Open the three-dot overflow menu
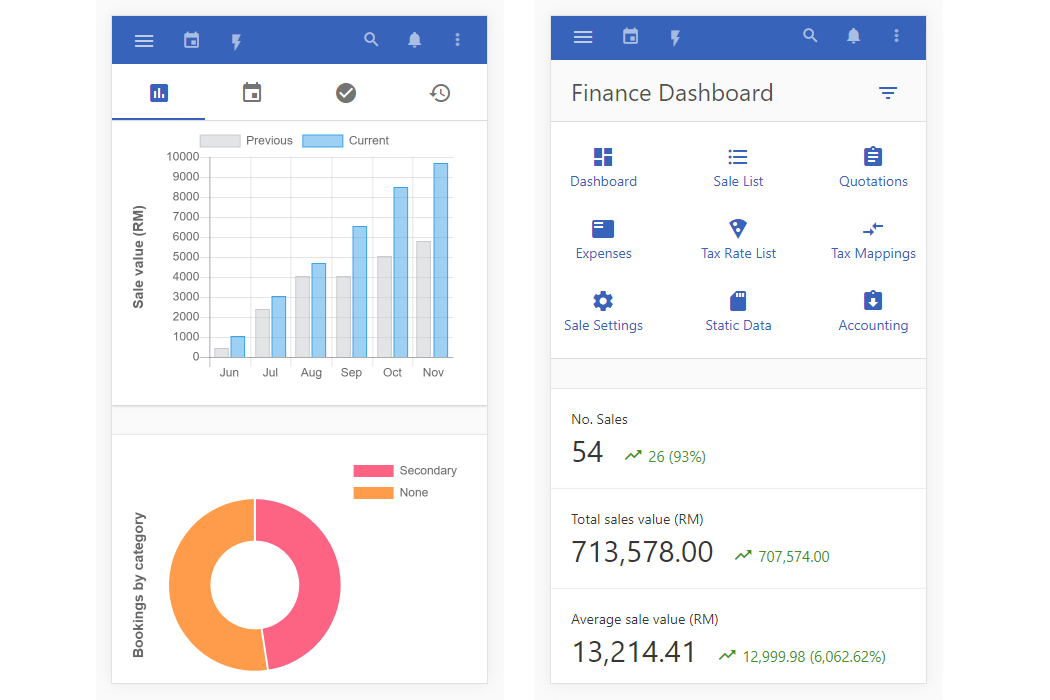The height and width of the screenshot is (700, 1050). [896, 36]
